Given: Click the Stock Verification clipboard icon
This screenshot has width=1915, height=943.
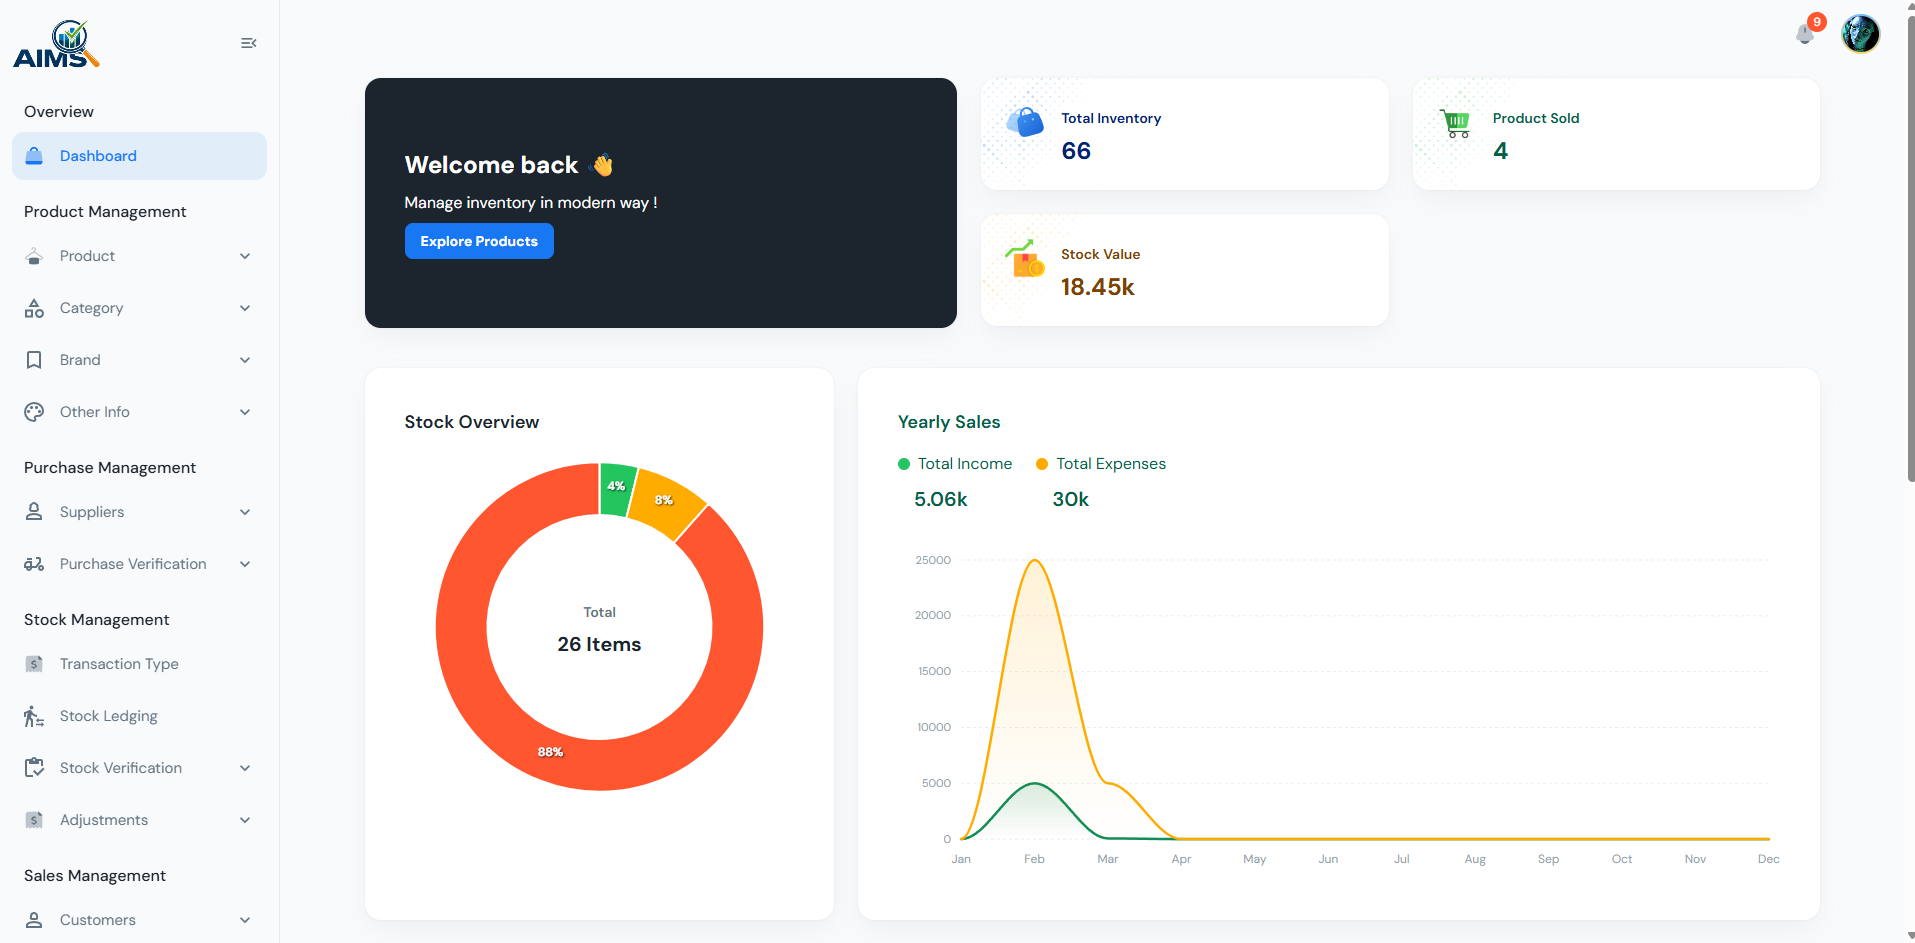Looking at the screenshot, I should [x=35, y=768].
